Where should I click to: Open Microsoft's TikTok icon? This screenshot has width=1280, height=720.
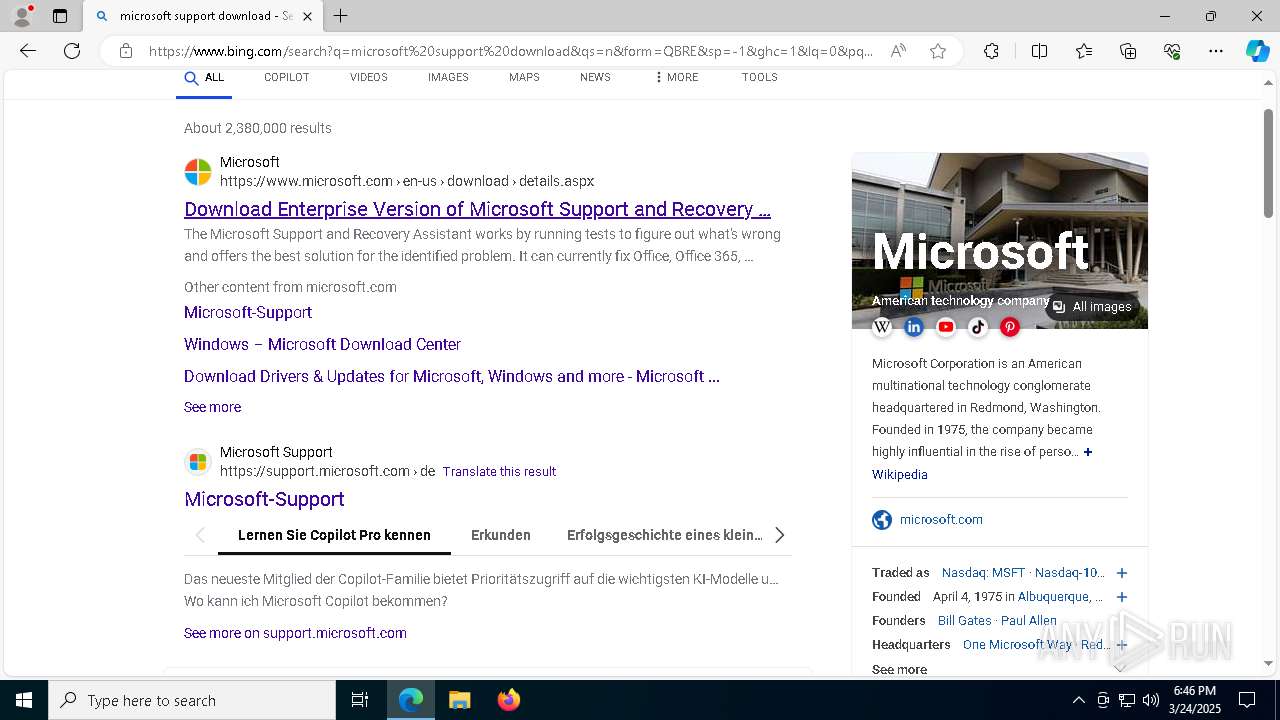[x=978, y=327]
